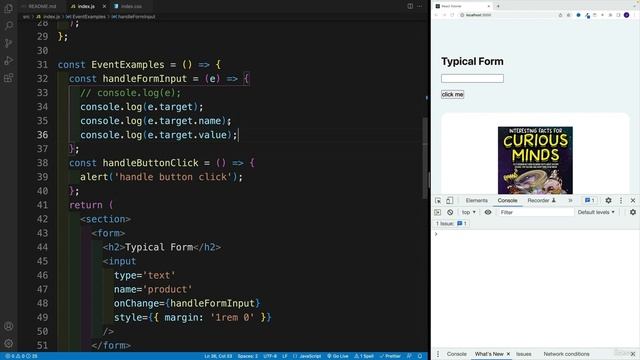Reload the localhost page
This screenshot has width=640, height=360.
pos(452,15)
